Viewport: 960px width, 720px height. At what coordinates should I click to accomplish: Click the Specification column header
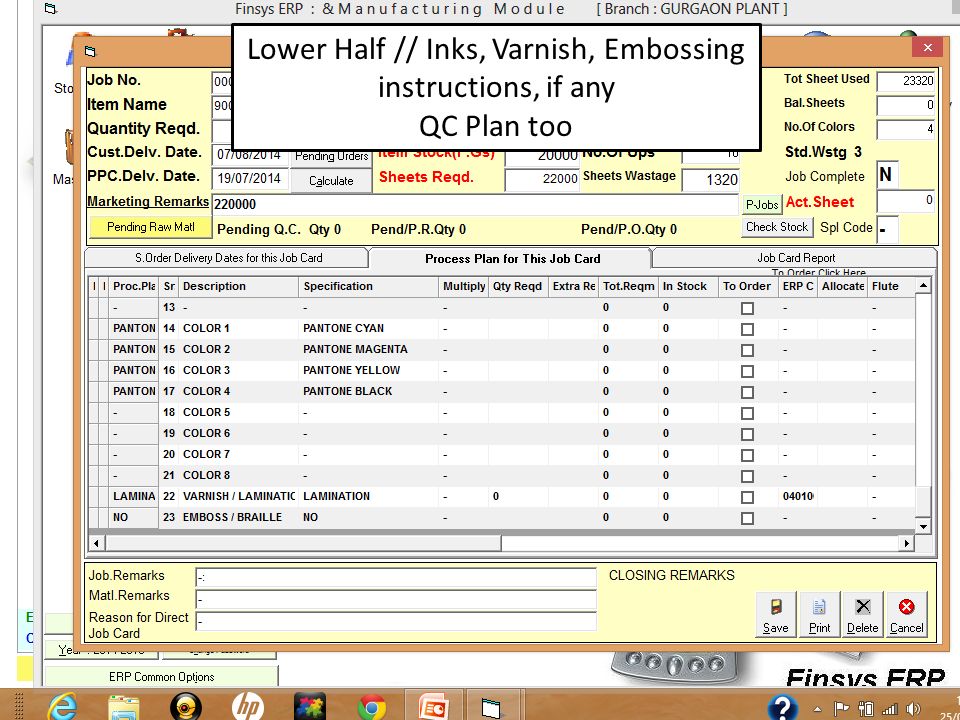pyautogui.click(x=369, y=287)
